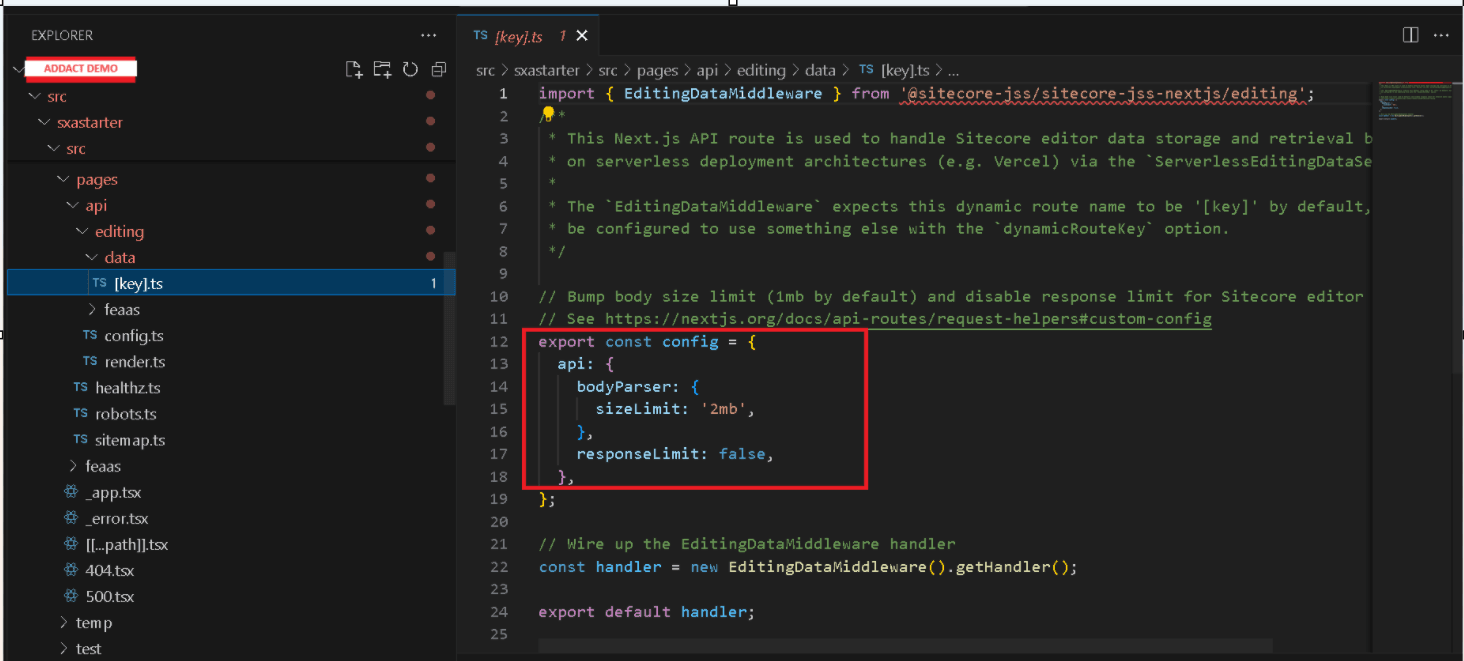Click the React icon beside _app.tsx
1464x661 pixels.
71,493
